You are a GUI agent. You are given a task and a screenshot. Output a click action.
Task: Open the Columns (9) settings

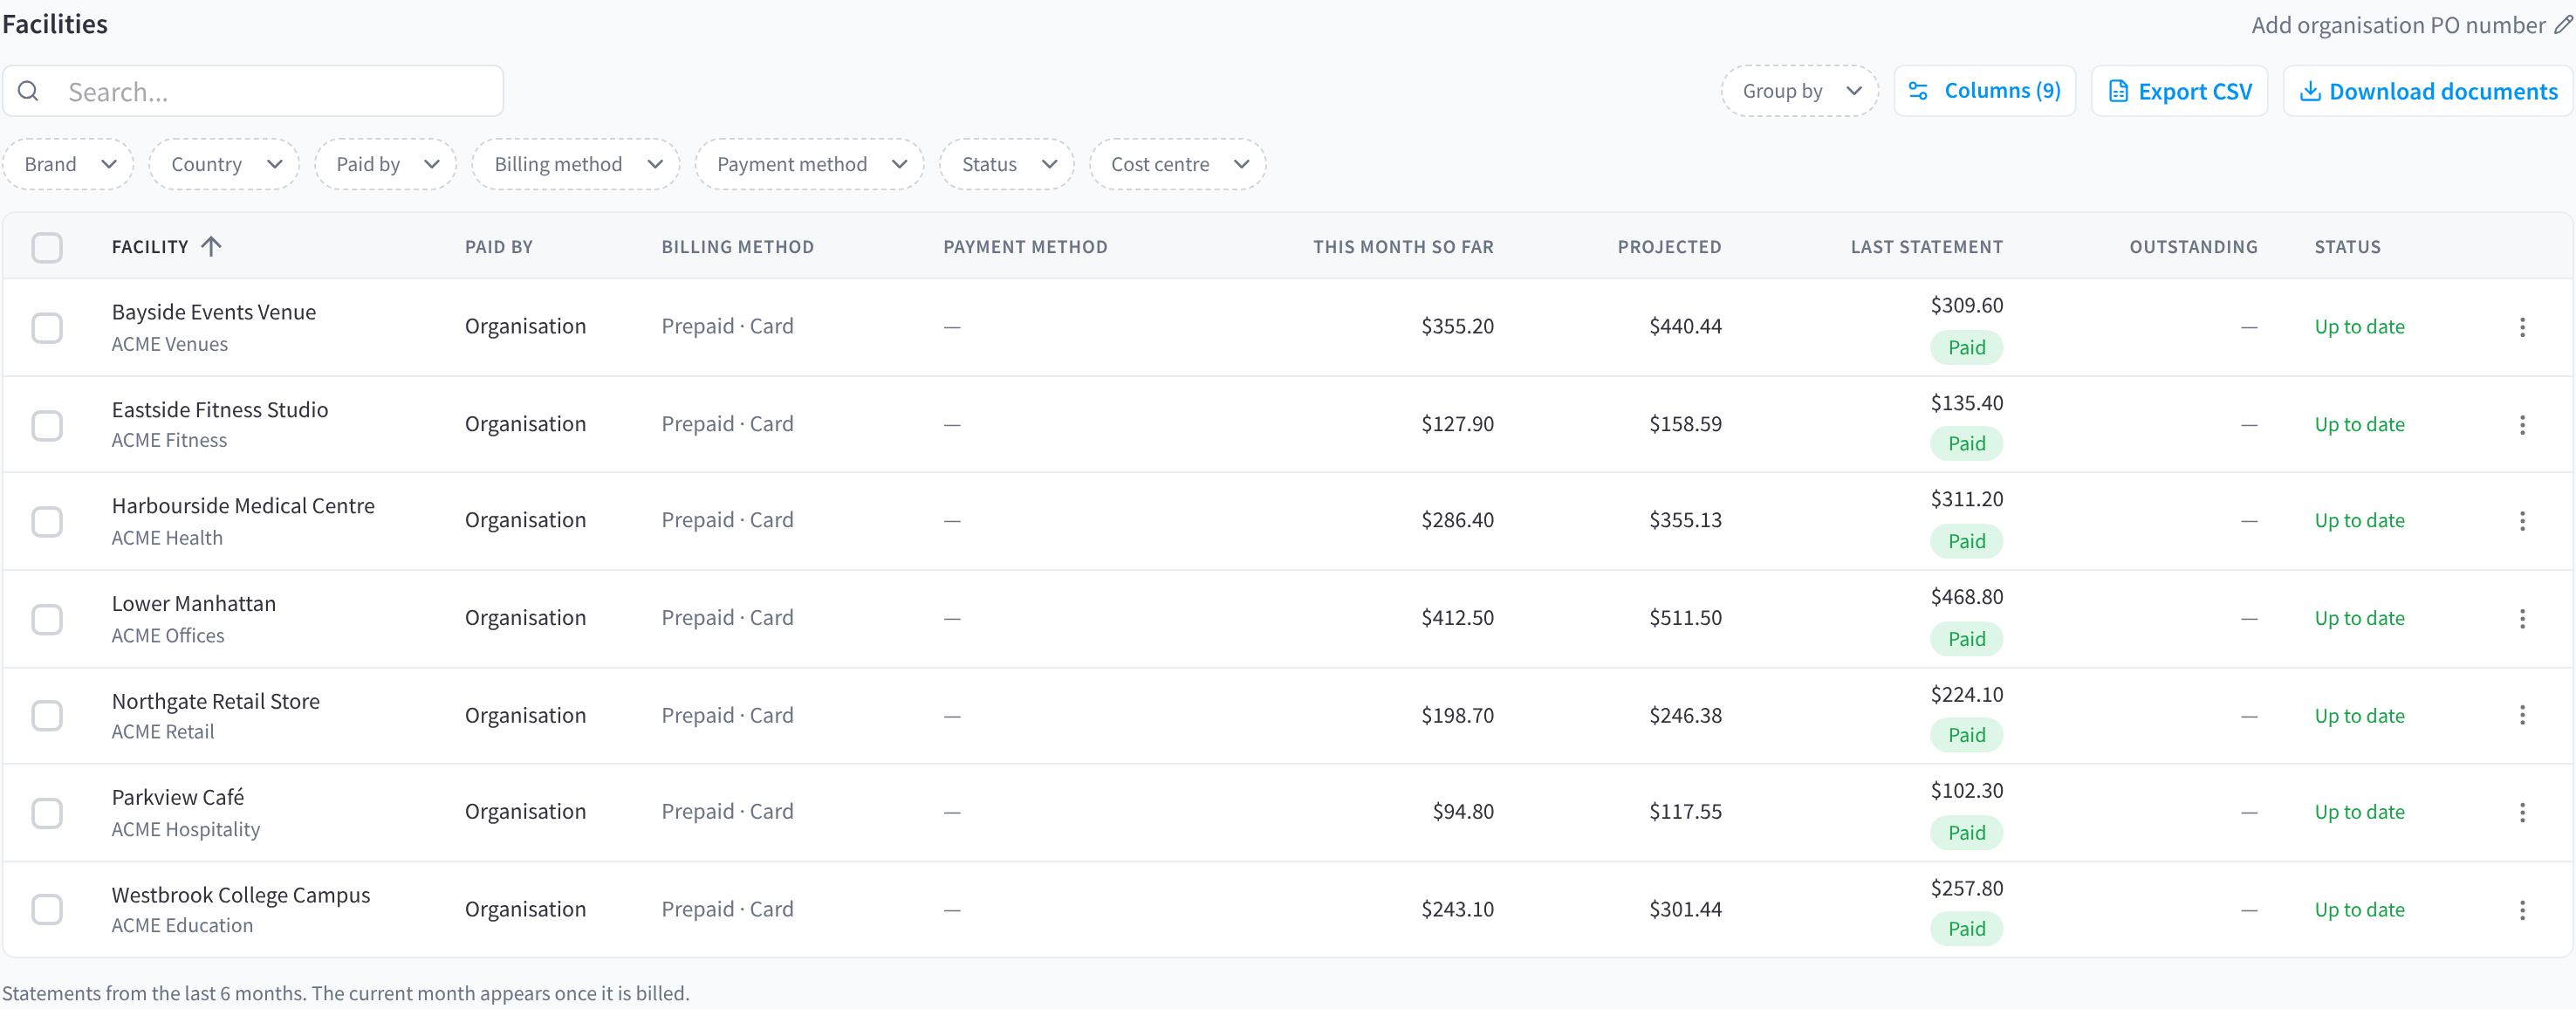(1985, 91)
